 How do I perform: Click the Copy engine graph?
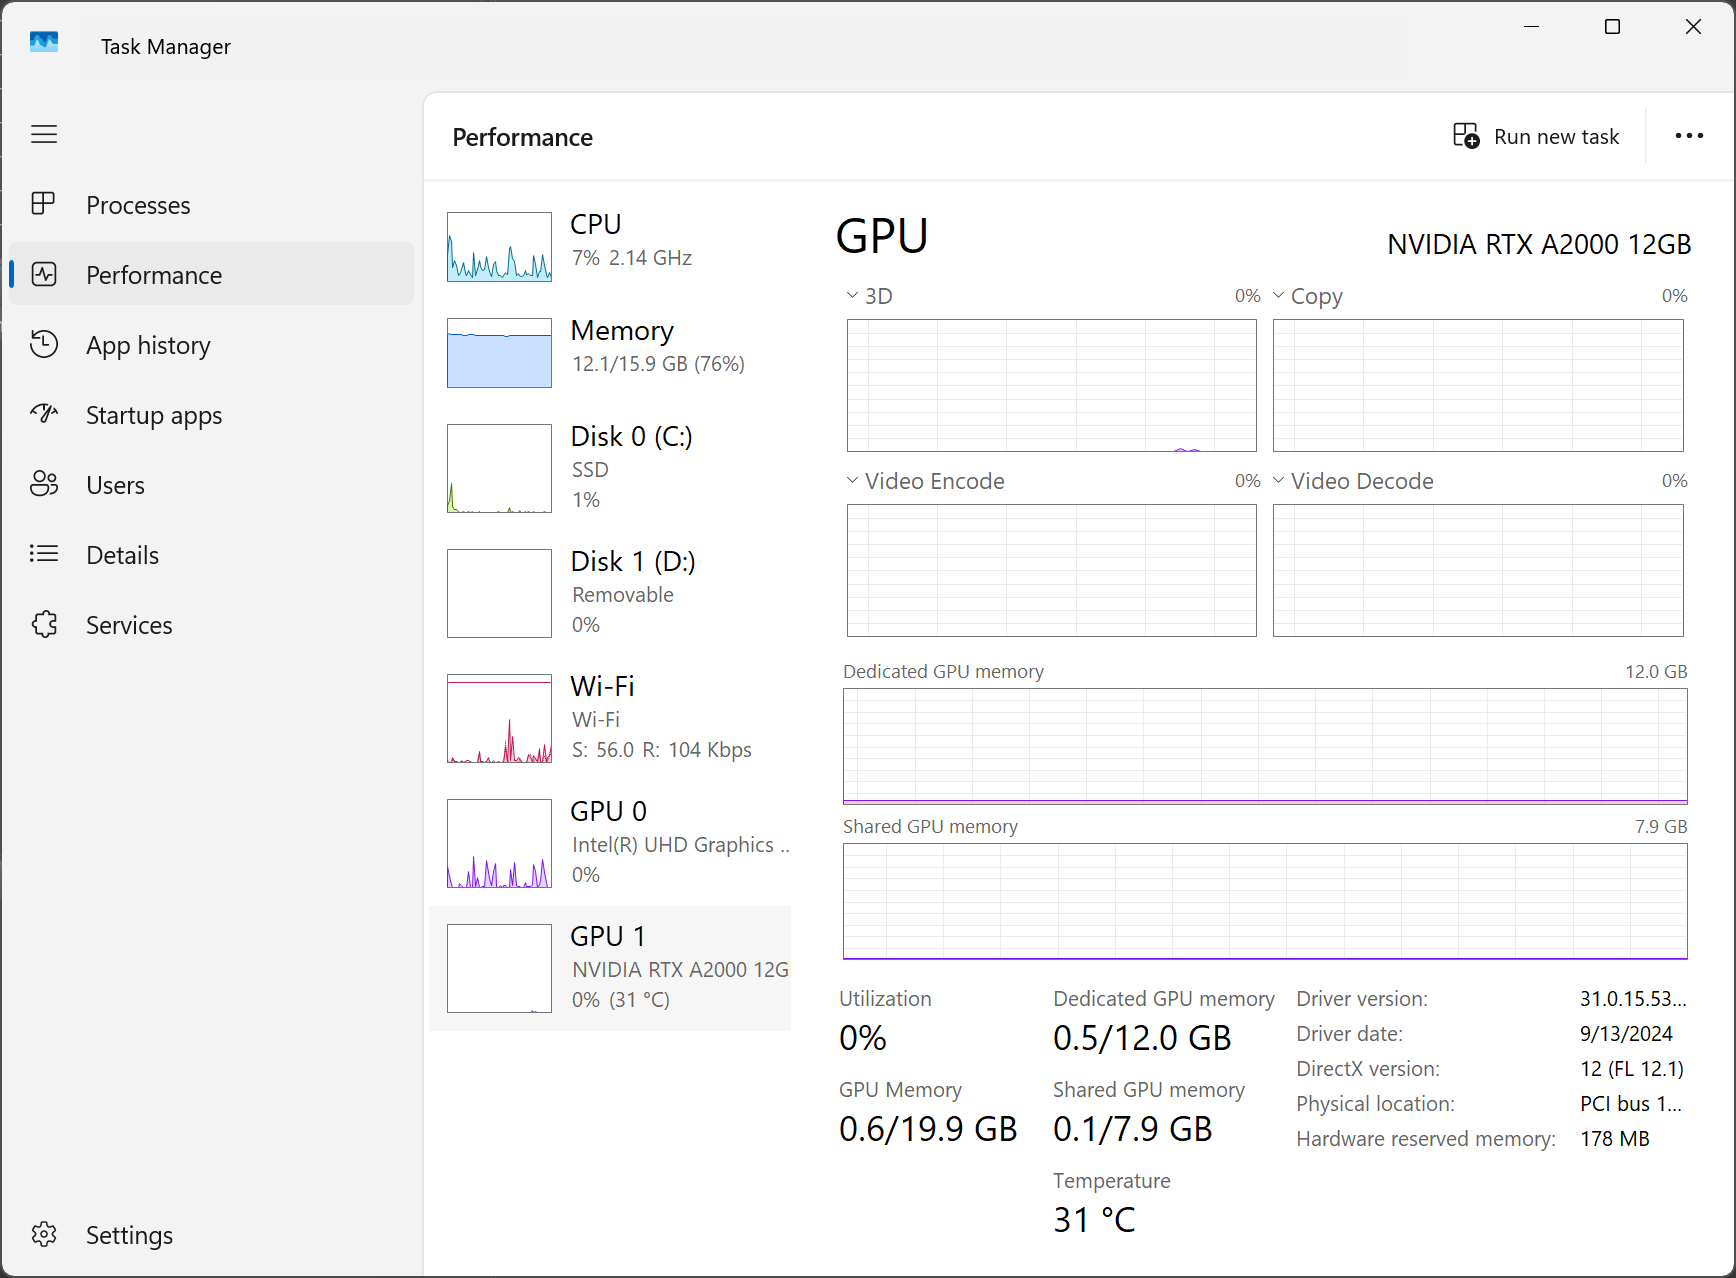[1478, 386]
